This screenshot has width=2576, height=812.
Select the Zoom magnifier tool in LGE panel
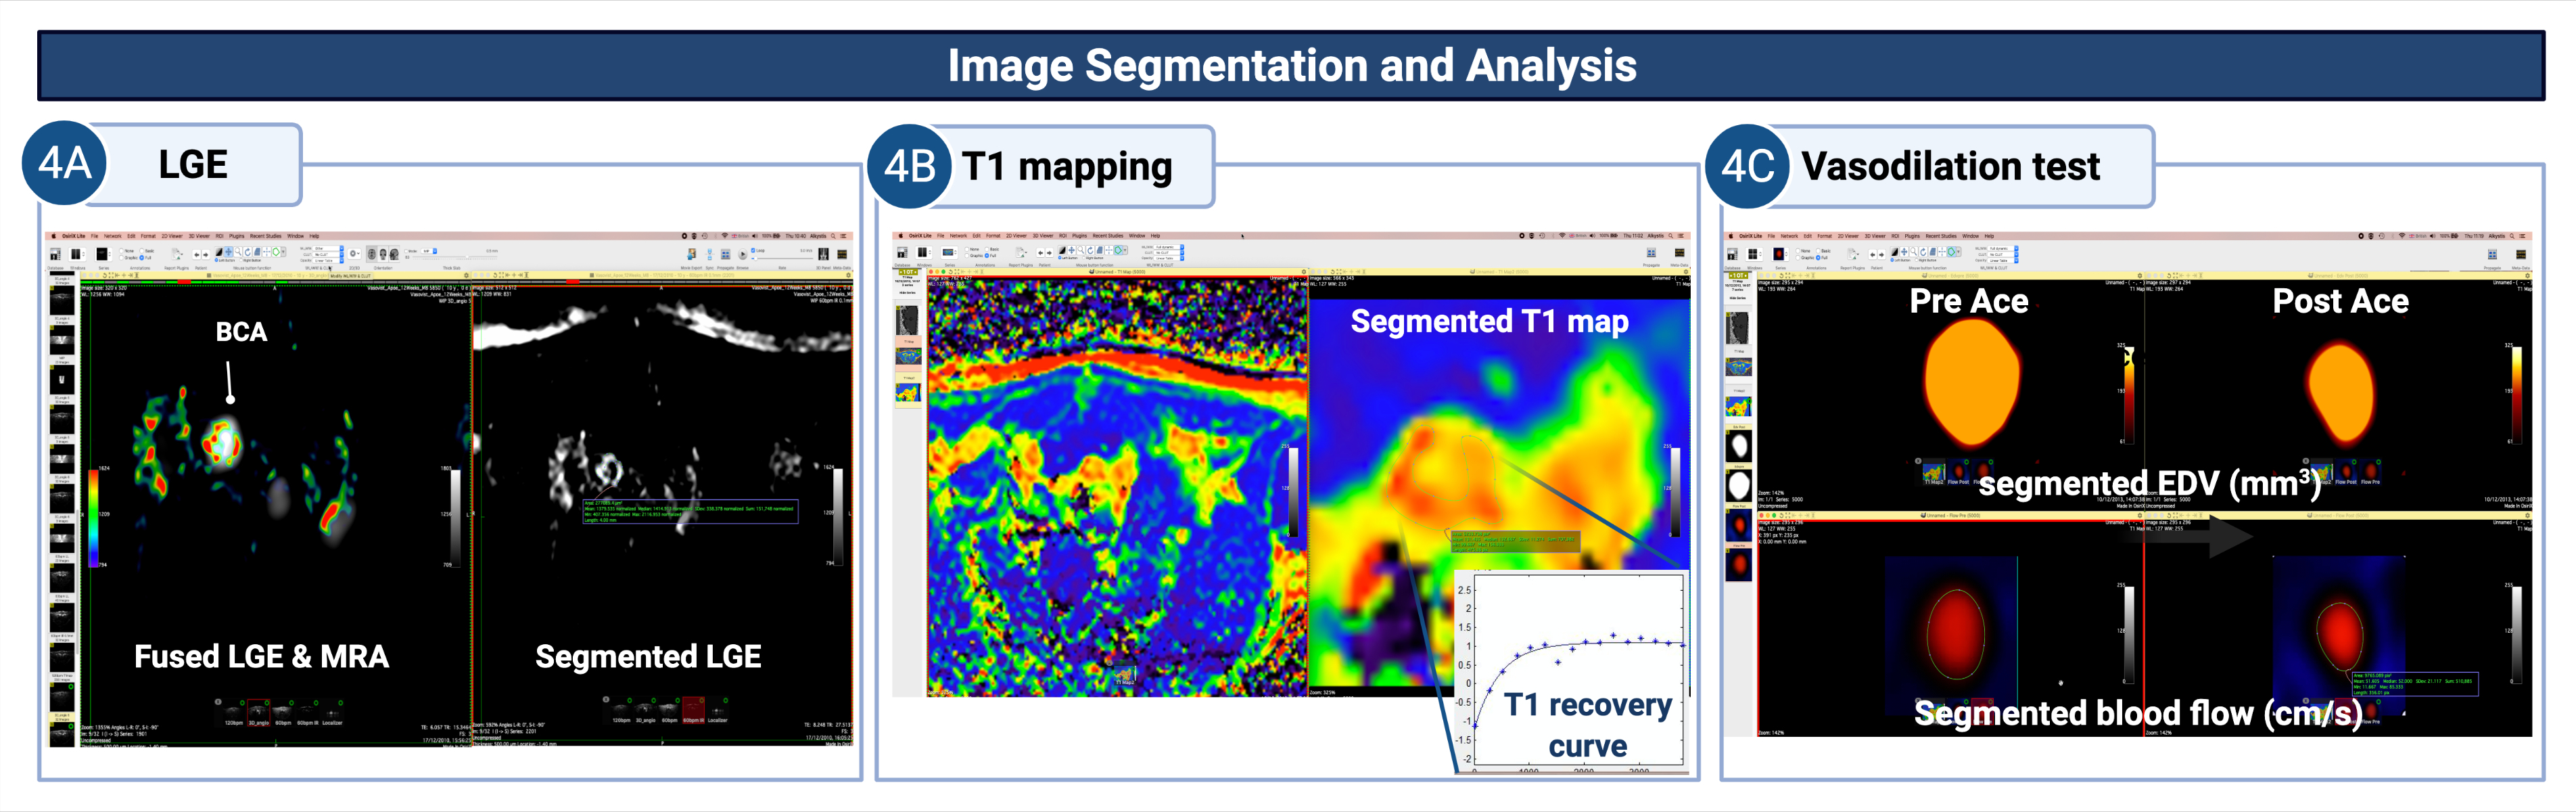[x=238, y=252]
